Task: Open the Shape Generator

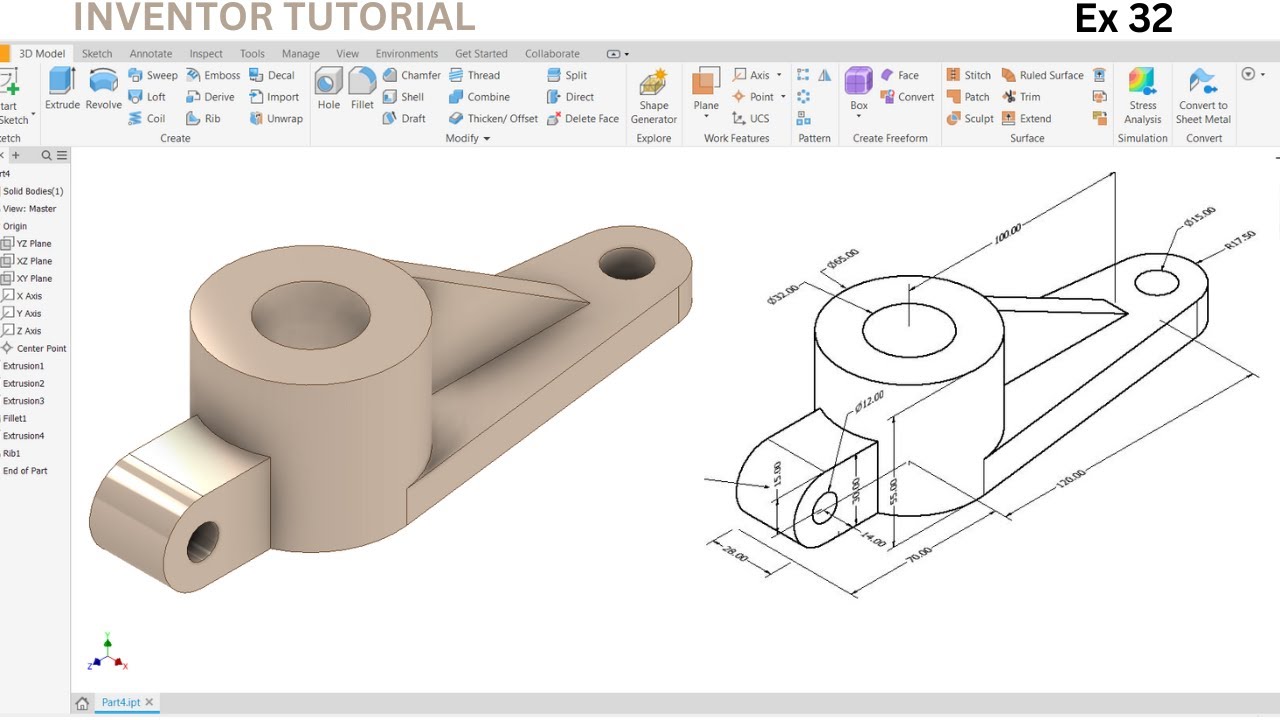Action: (654, 96)
